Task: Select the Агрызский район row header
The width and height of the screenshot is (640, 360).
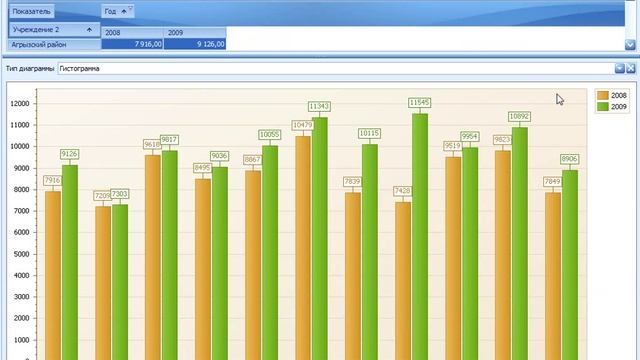Action: [x=55, y=44]
